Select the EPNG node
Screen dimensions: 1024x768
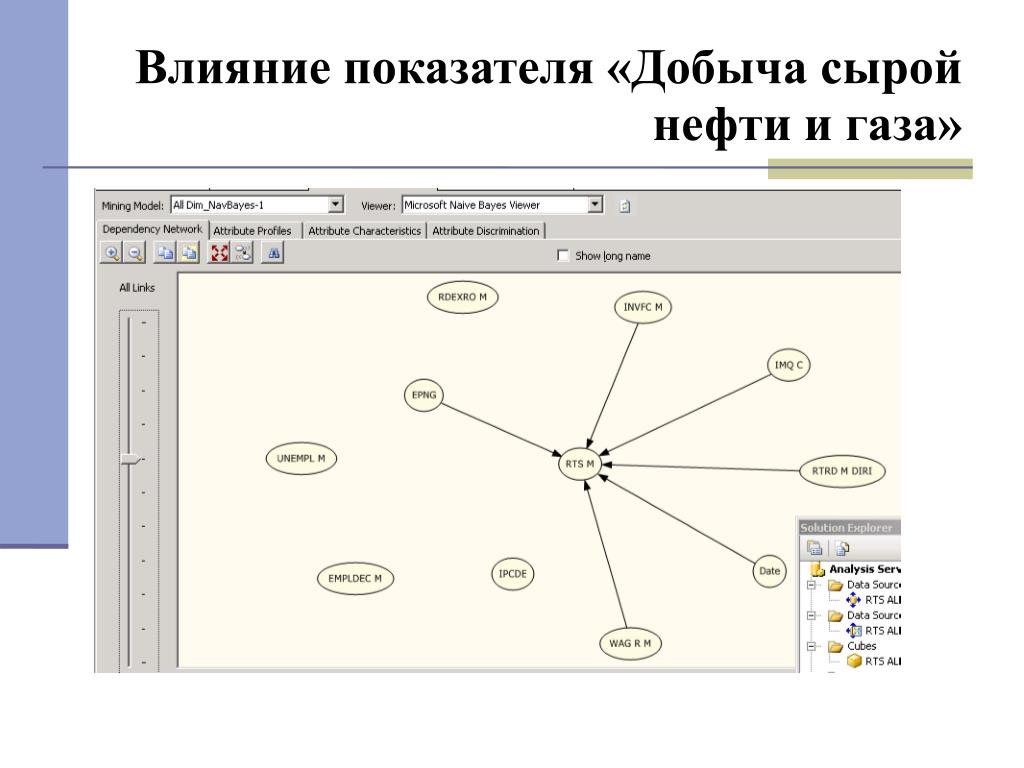coord(424,395)
